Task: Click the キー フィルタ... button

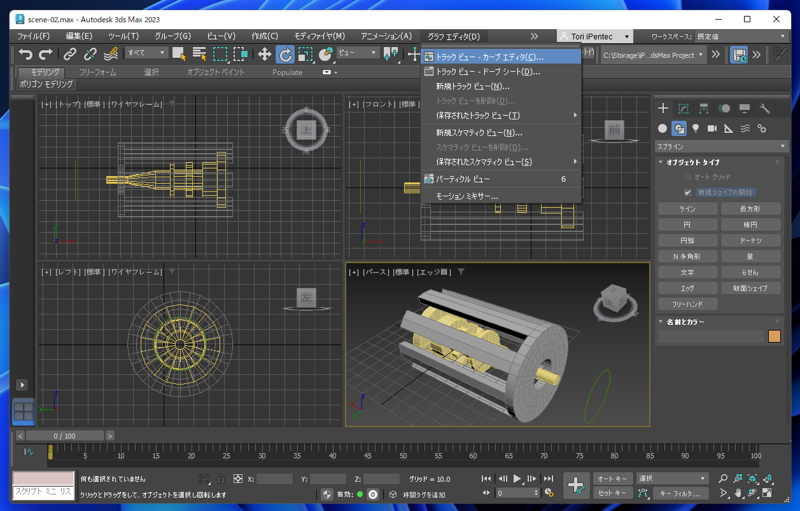Action: tap(680, 493)
